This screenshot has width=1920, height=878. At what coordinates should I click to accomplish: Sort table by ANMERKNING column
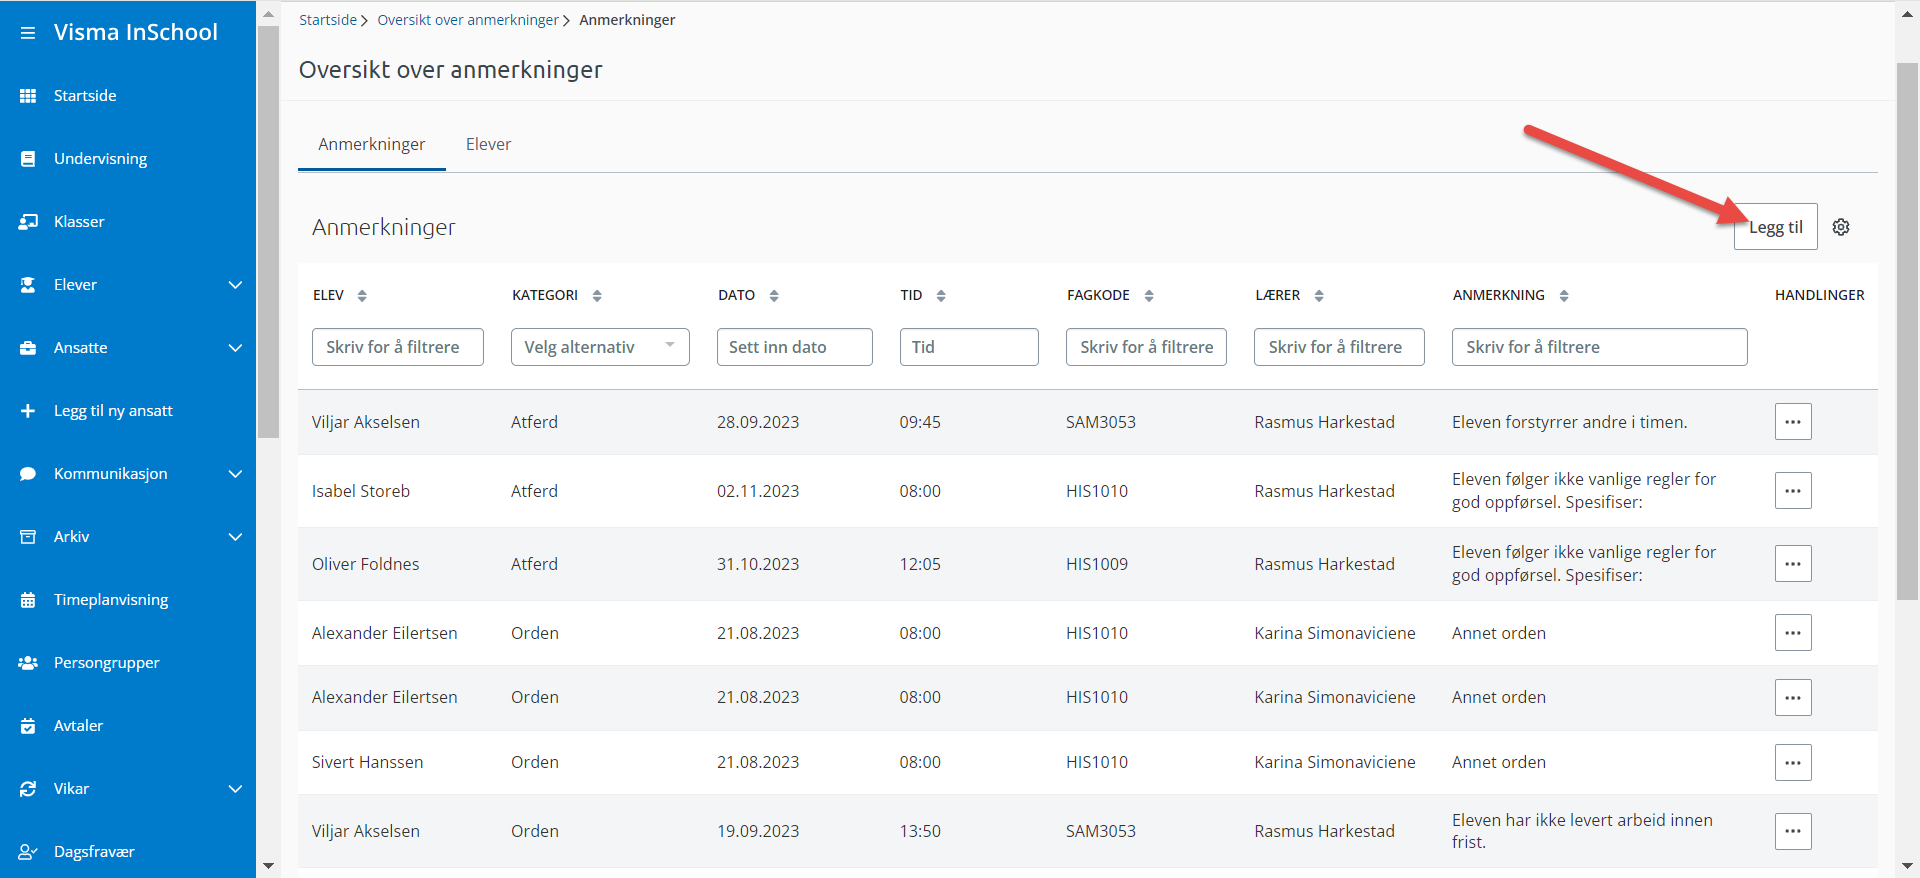[x=1564, y=296]
